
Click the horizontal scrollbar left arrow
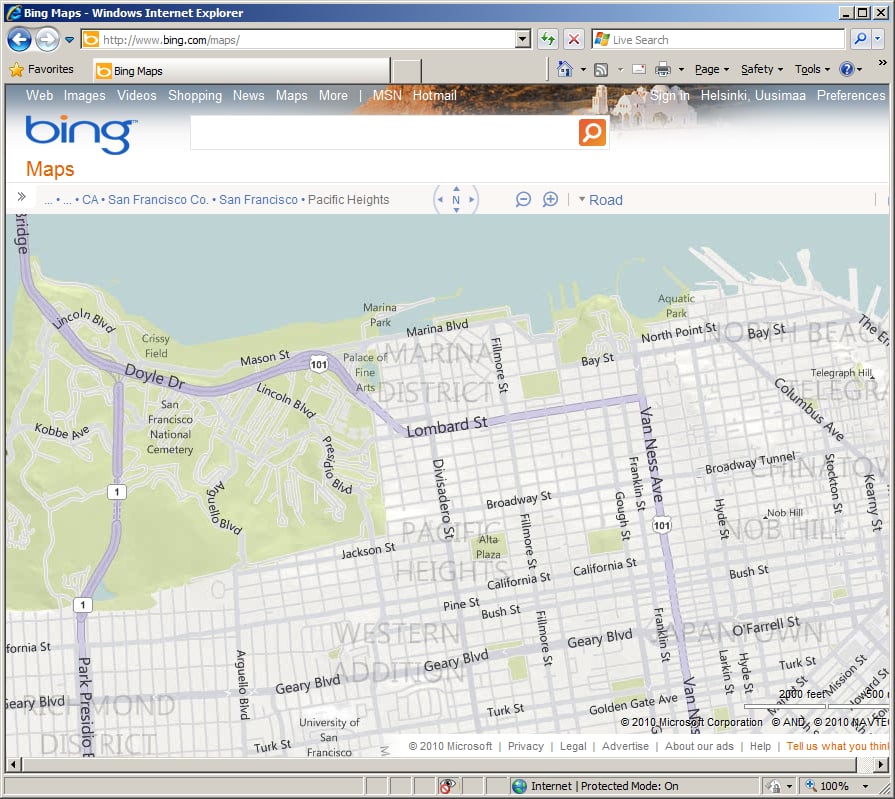click(13, 764)
